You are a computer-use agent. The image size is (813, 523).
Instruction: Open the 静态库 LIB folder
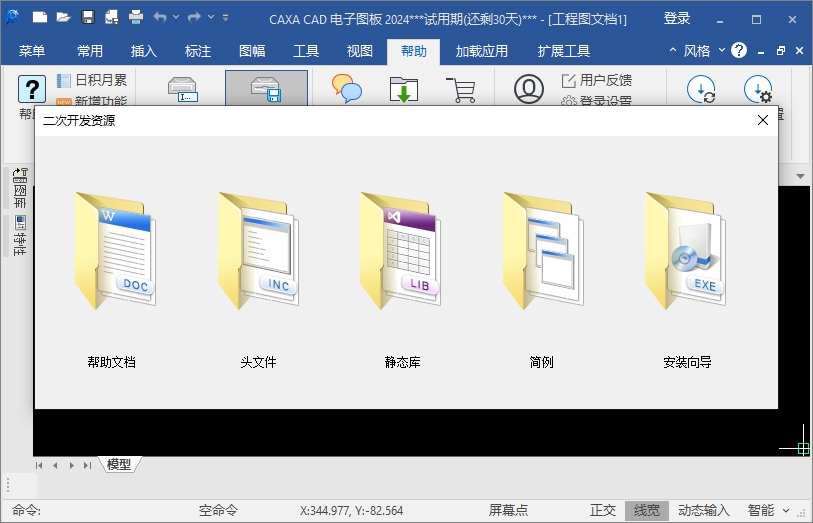tap(400, 250)
